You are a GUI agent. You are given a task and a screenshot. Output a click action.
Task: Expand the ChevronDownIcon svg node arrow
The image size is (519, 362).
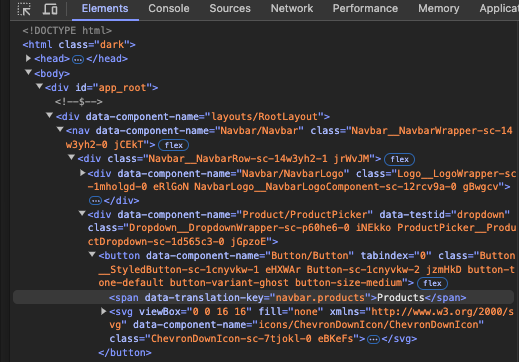(104, 311)
